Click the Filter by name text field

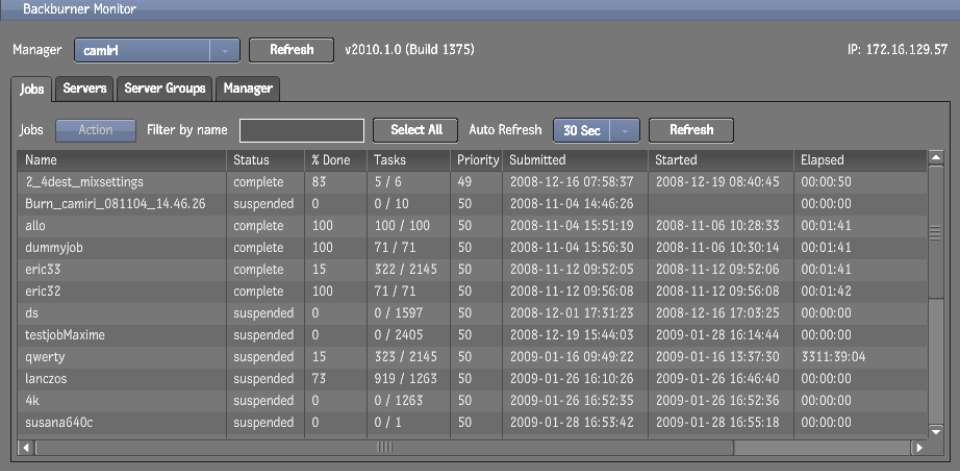click(301, 130)
